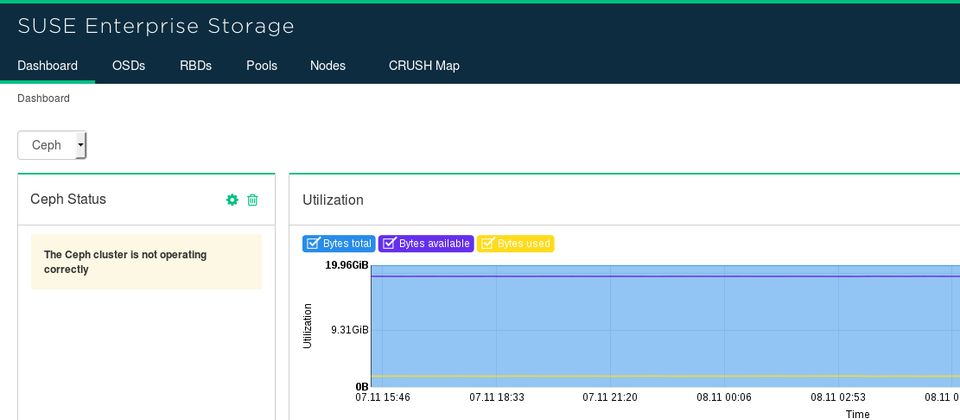The image size is (960, 420).
Task: Click the 08.11 02:53 time label
Action: (x=838, y=397)
